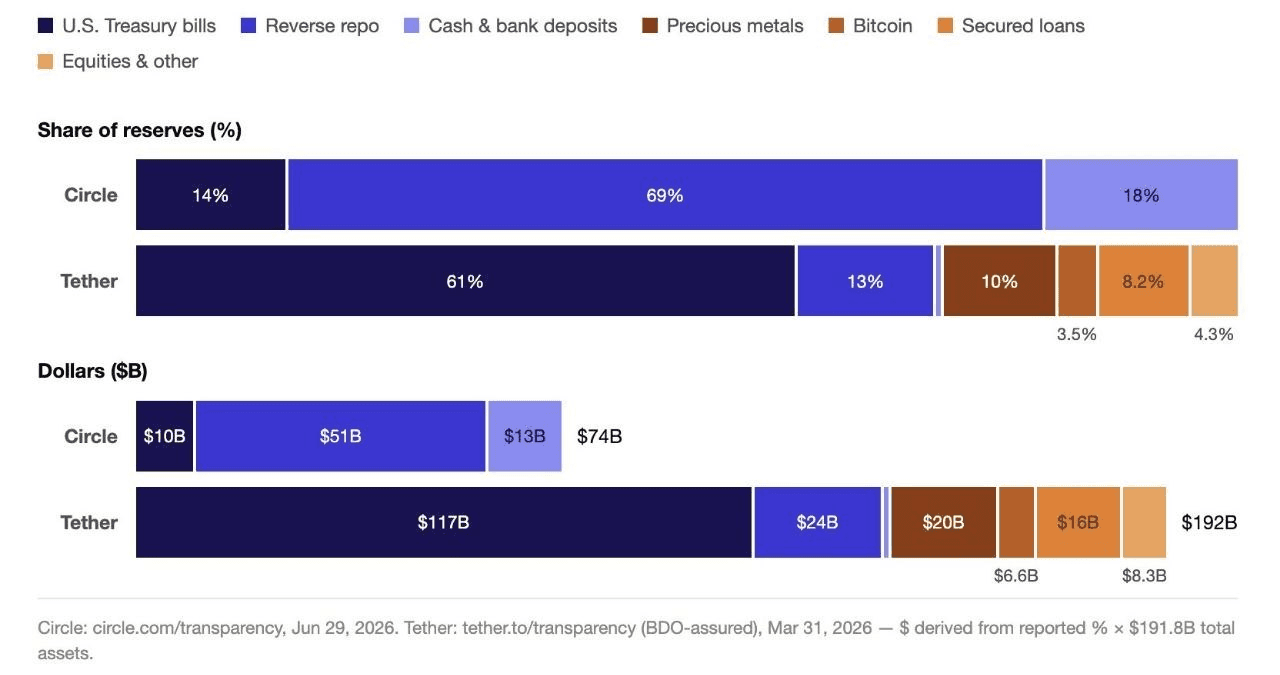Select Circle's 69% reverse repo segment

click(665, 195)
